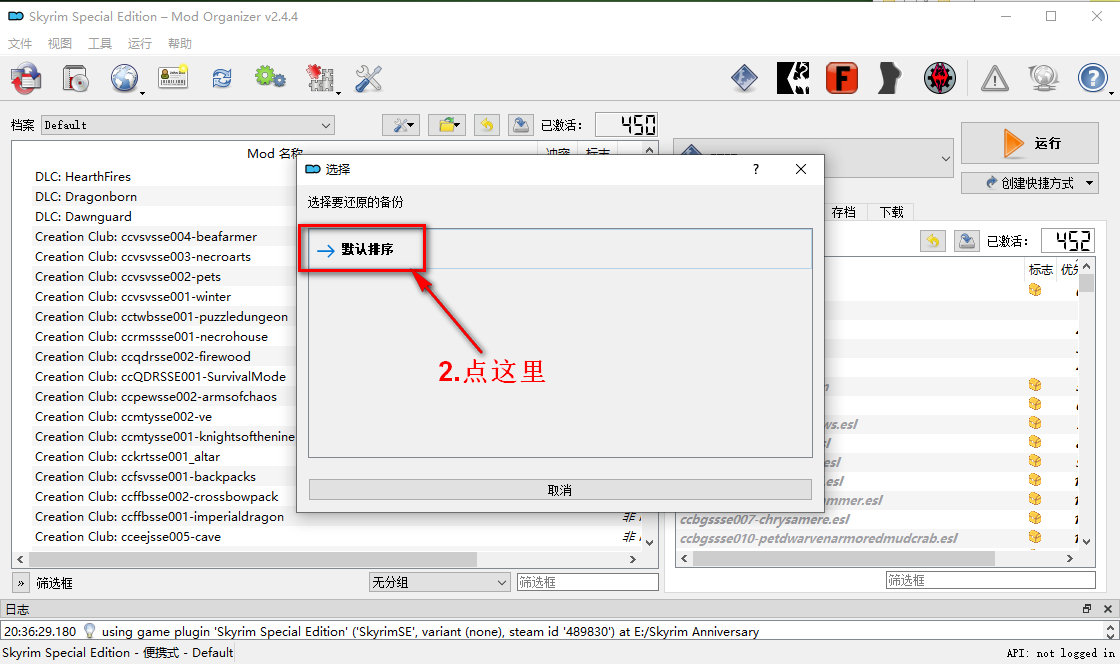Click the warning triangle notifications icon
The height and width of the screenshot is (664, 1120).
click(x=994, y=77)
